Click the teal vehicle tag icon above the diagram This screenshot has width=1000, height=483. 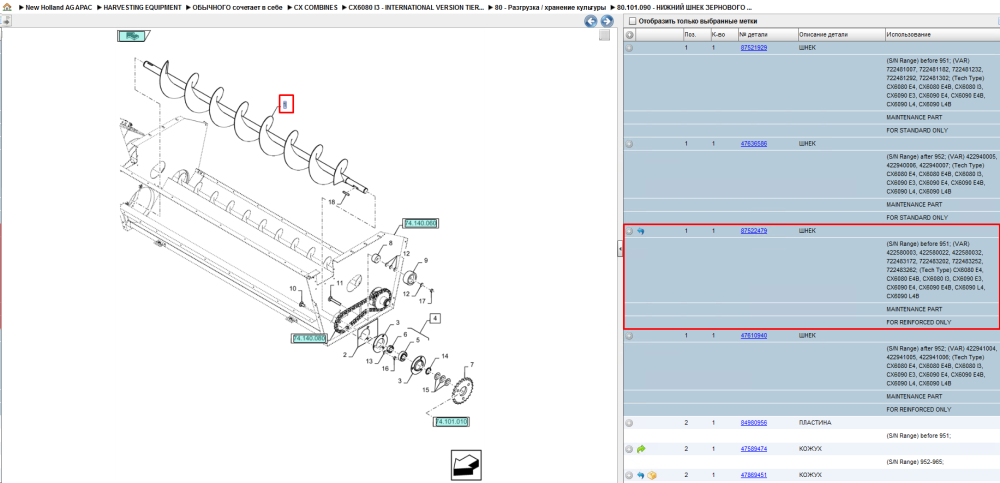tap(133, 36)
